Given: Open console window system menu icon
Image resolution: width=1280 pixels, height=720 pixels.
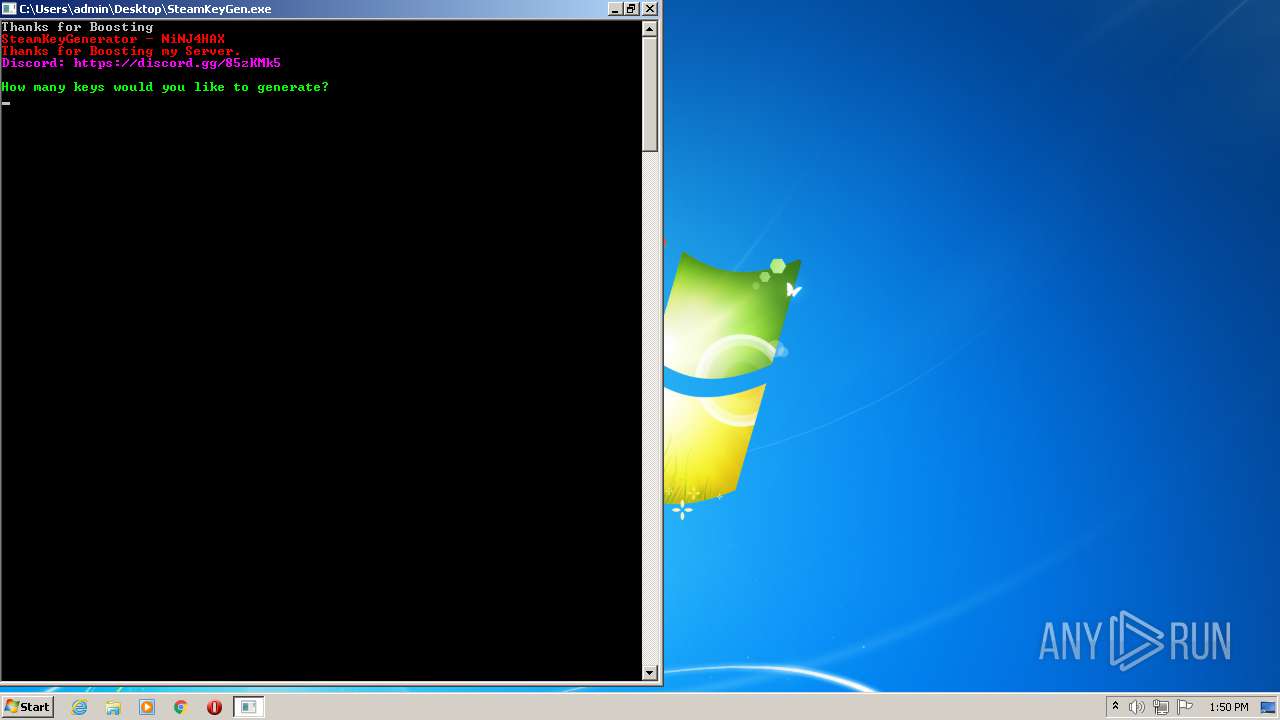Looking at the screenshot, I should [x=9, y=8].
